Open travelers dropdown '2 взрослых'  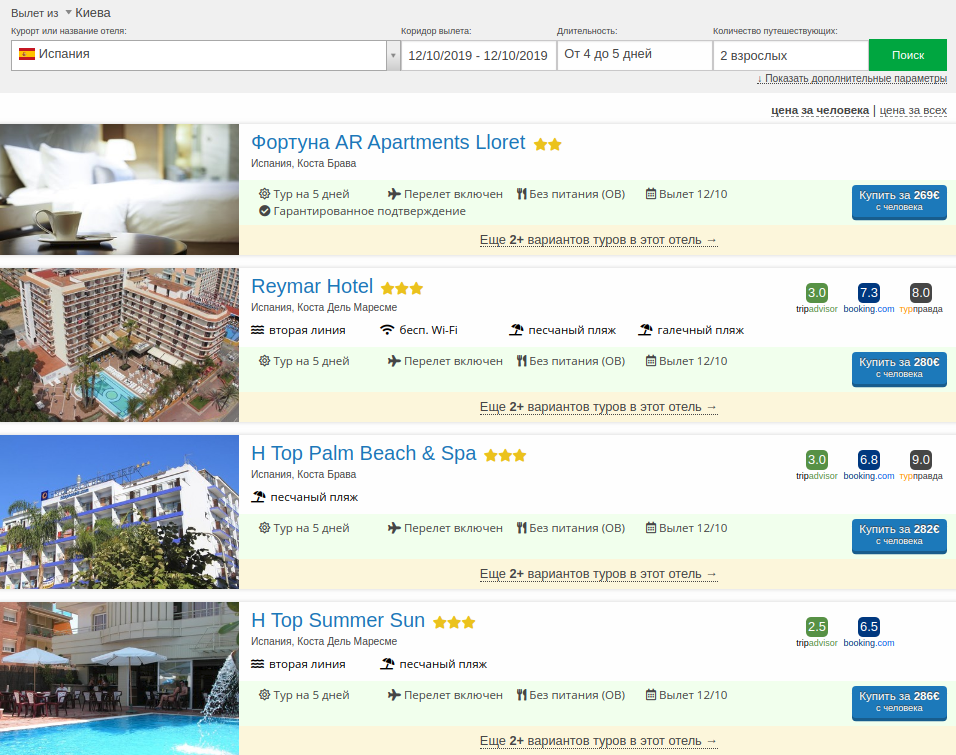pyautogui.click(x=791, y=55)
